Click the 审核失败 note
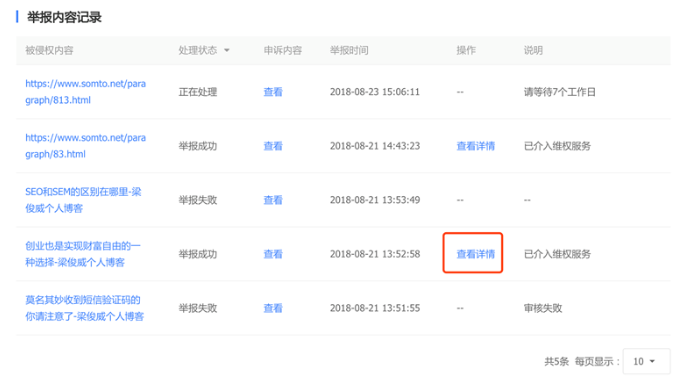684x380 pixels. point(543,308)
